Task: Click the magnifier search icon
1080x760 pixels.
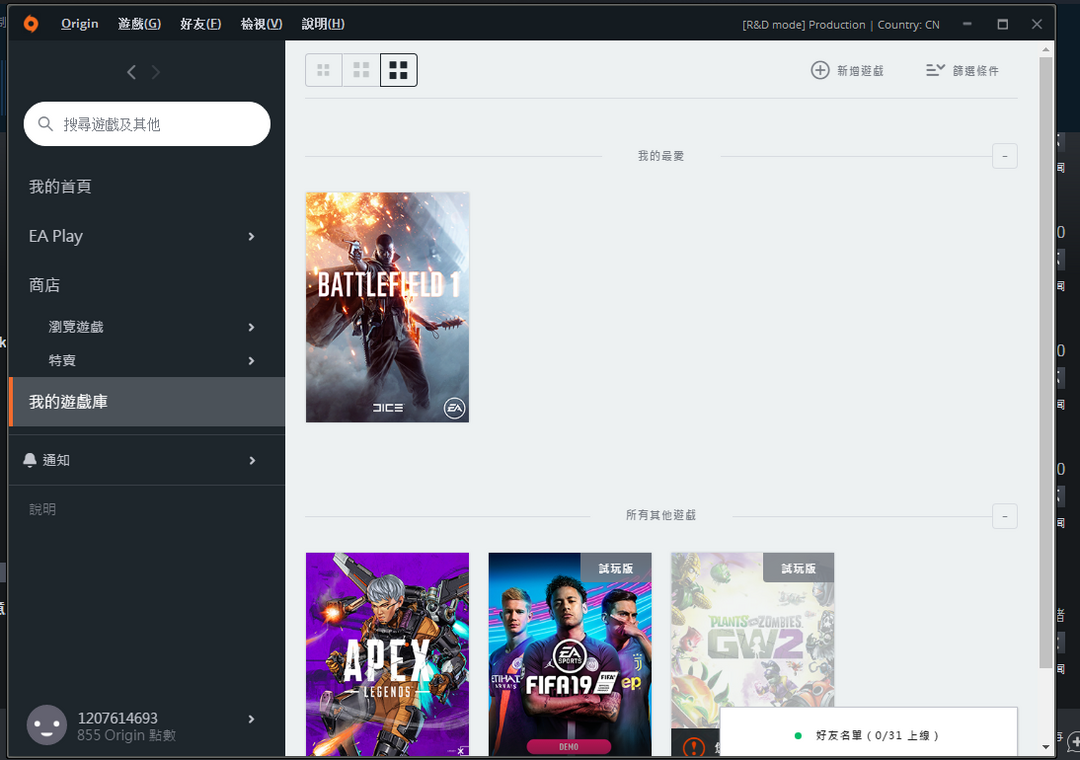Action: tap(45, 124)
